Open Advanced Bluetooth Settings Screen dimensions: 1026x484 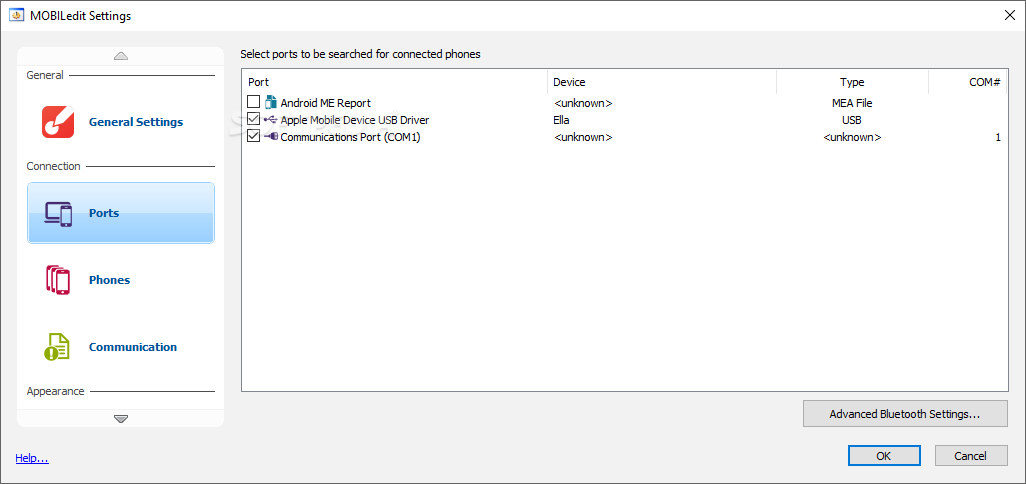pos(905,414)
